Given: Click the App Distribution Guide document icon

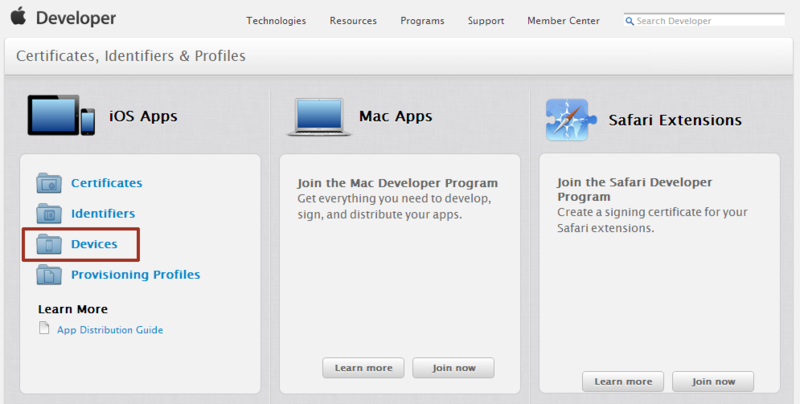Looking at the screenshot, I should click(44, 328).
